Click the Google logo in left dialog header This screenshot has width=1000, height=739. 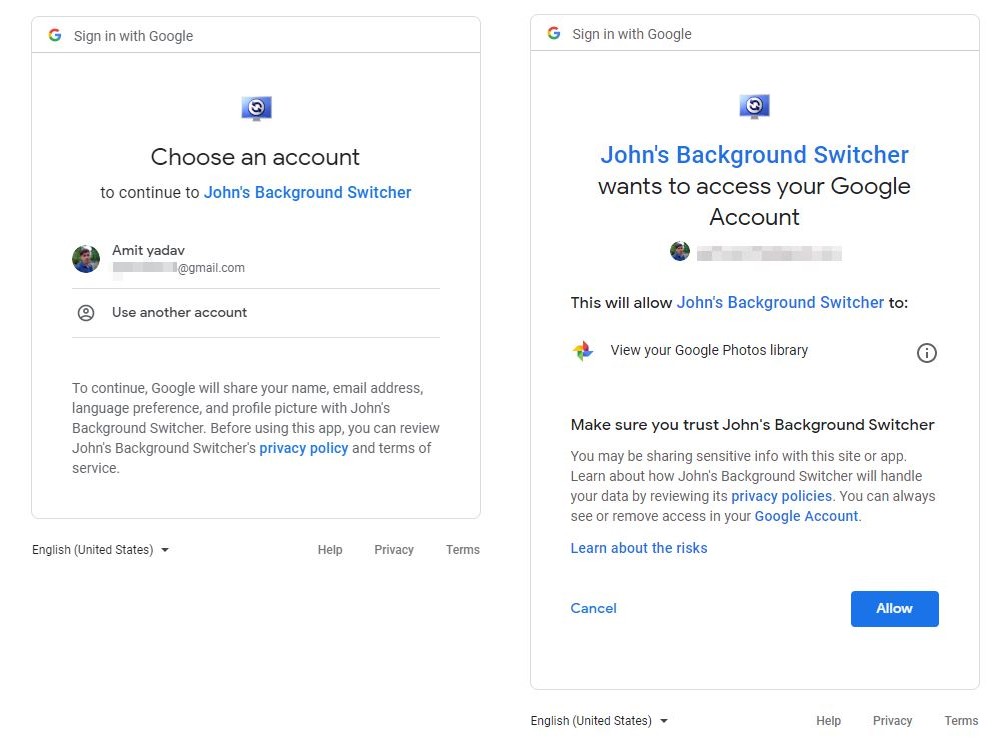55,35
